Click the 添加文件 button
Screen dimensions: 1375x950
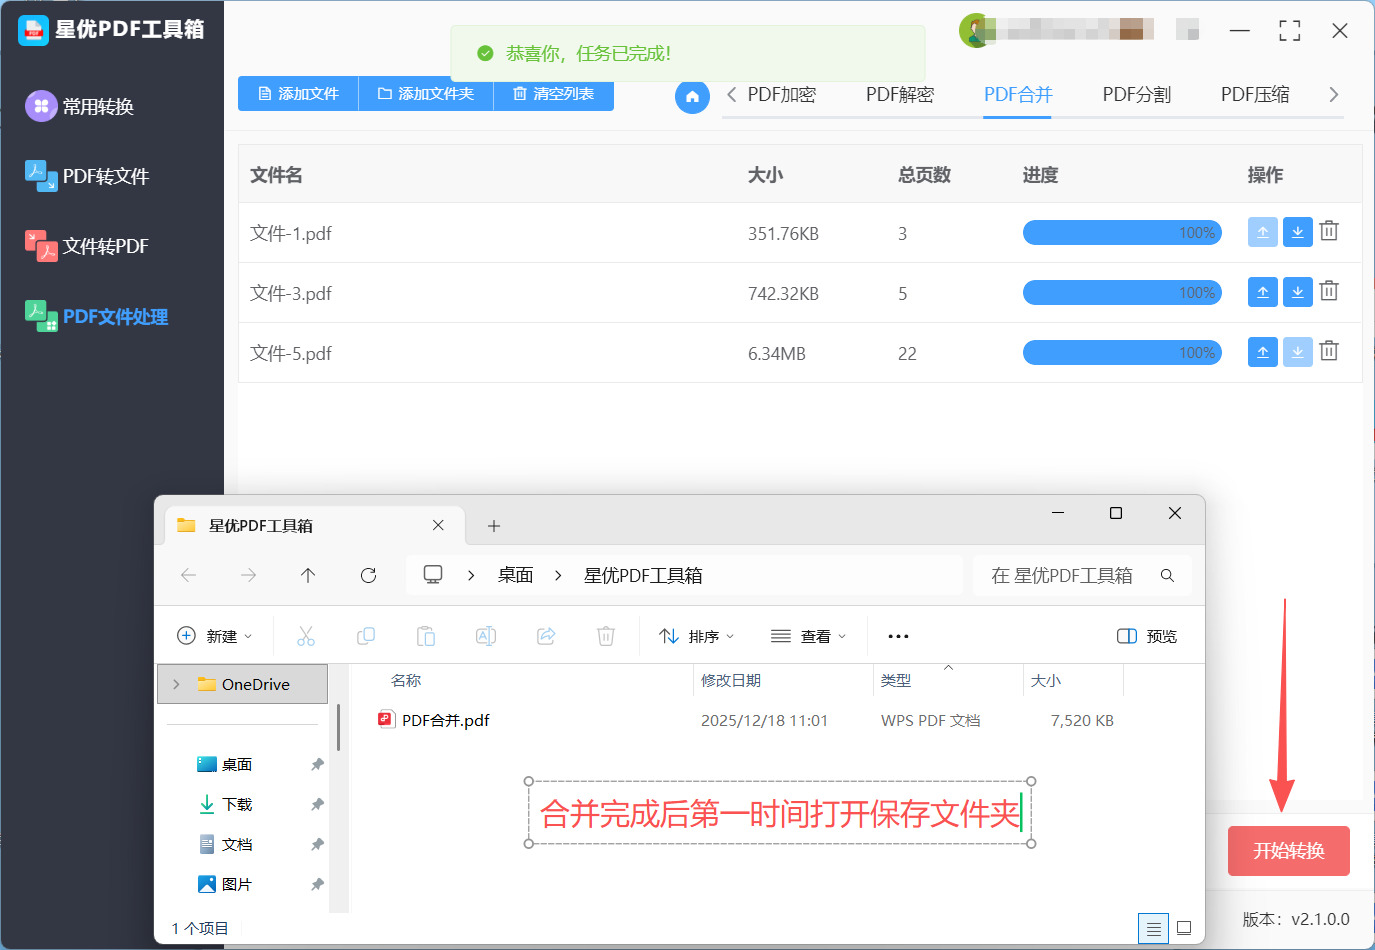click(x=298, y=94)
